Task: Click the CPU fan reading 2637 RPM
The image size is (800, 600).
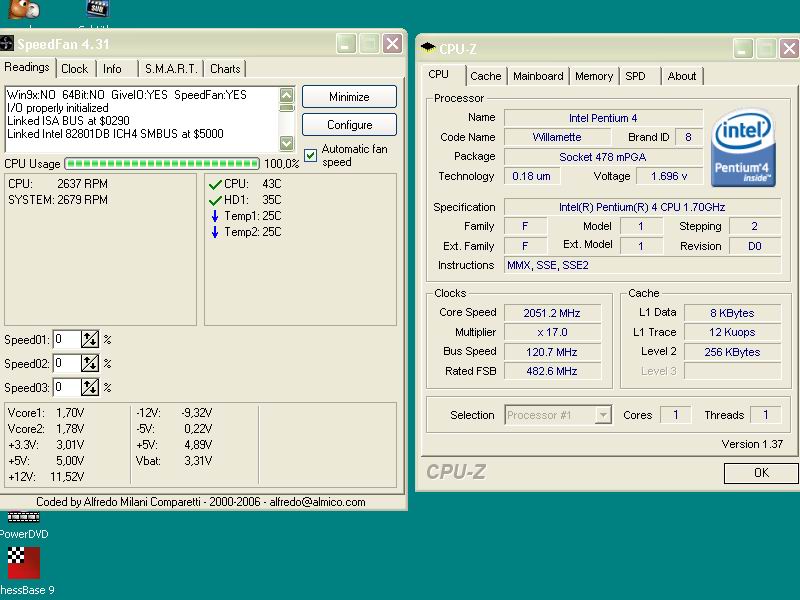Action: 82,184
